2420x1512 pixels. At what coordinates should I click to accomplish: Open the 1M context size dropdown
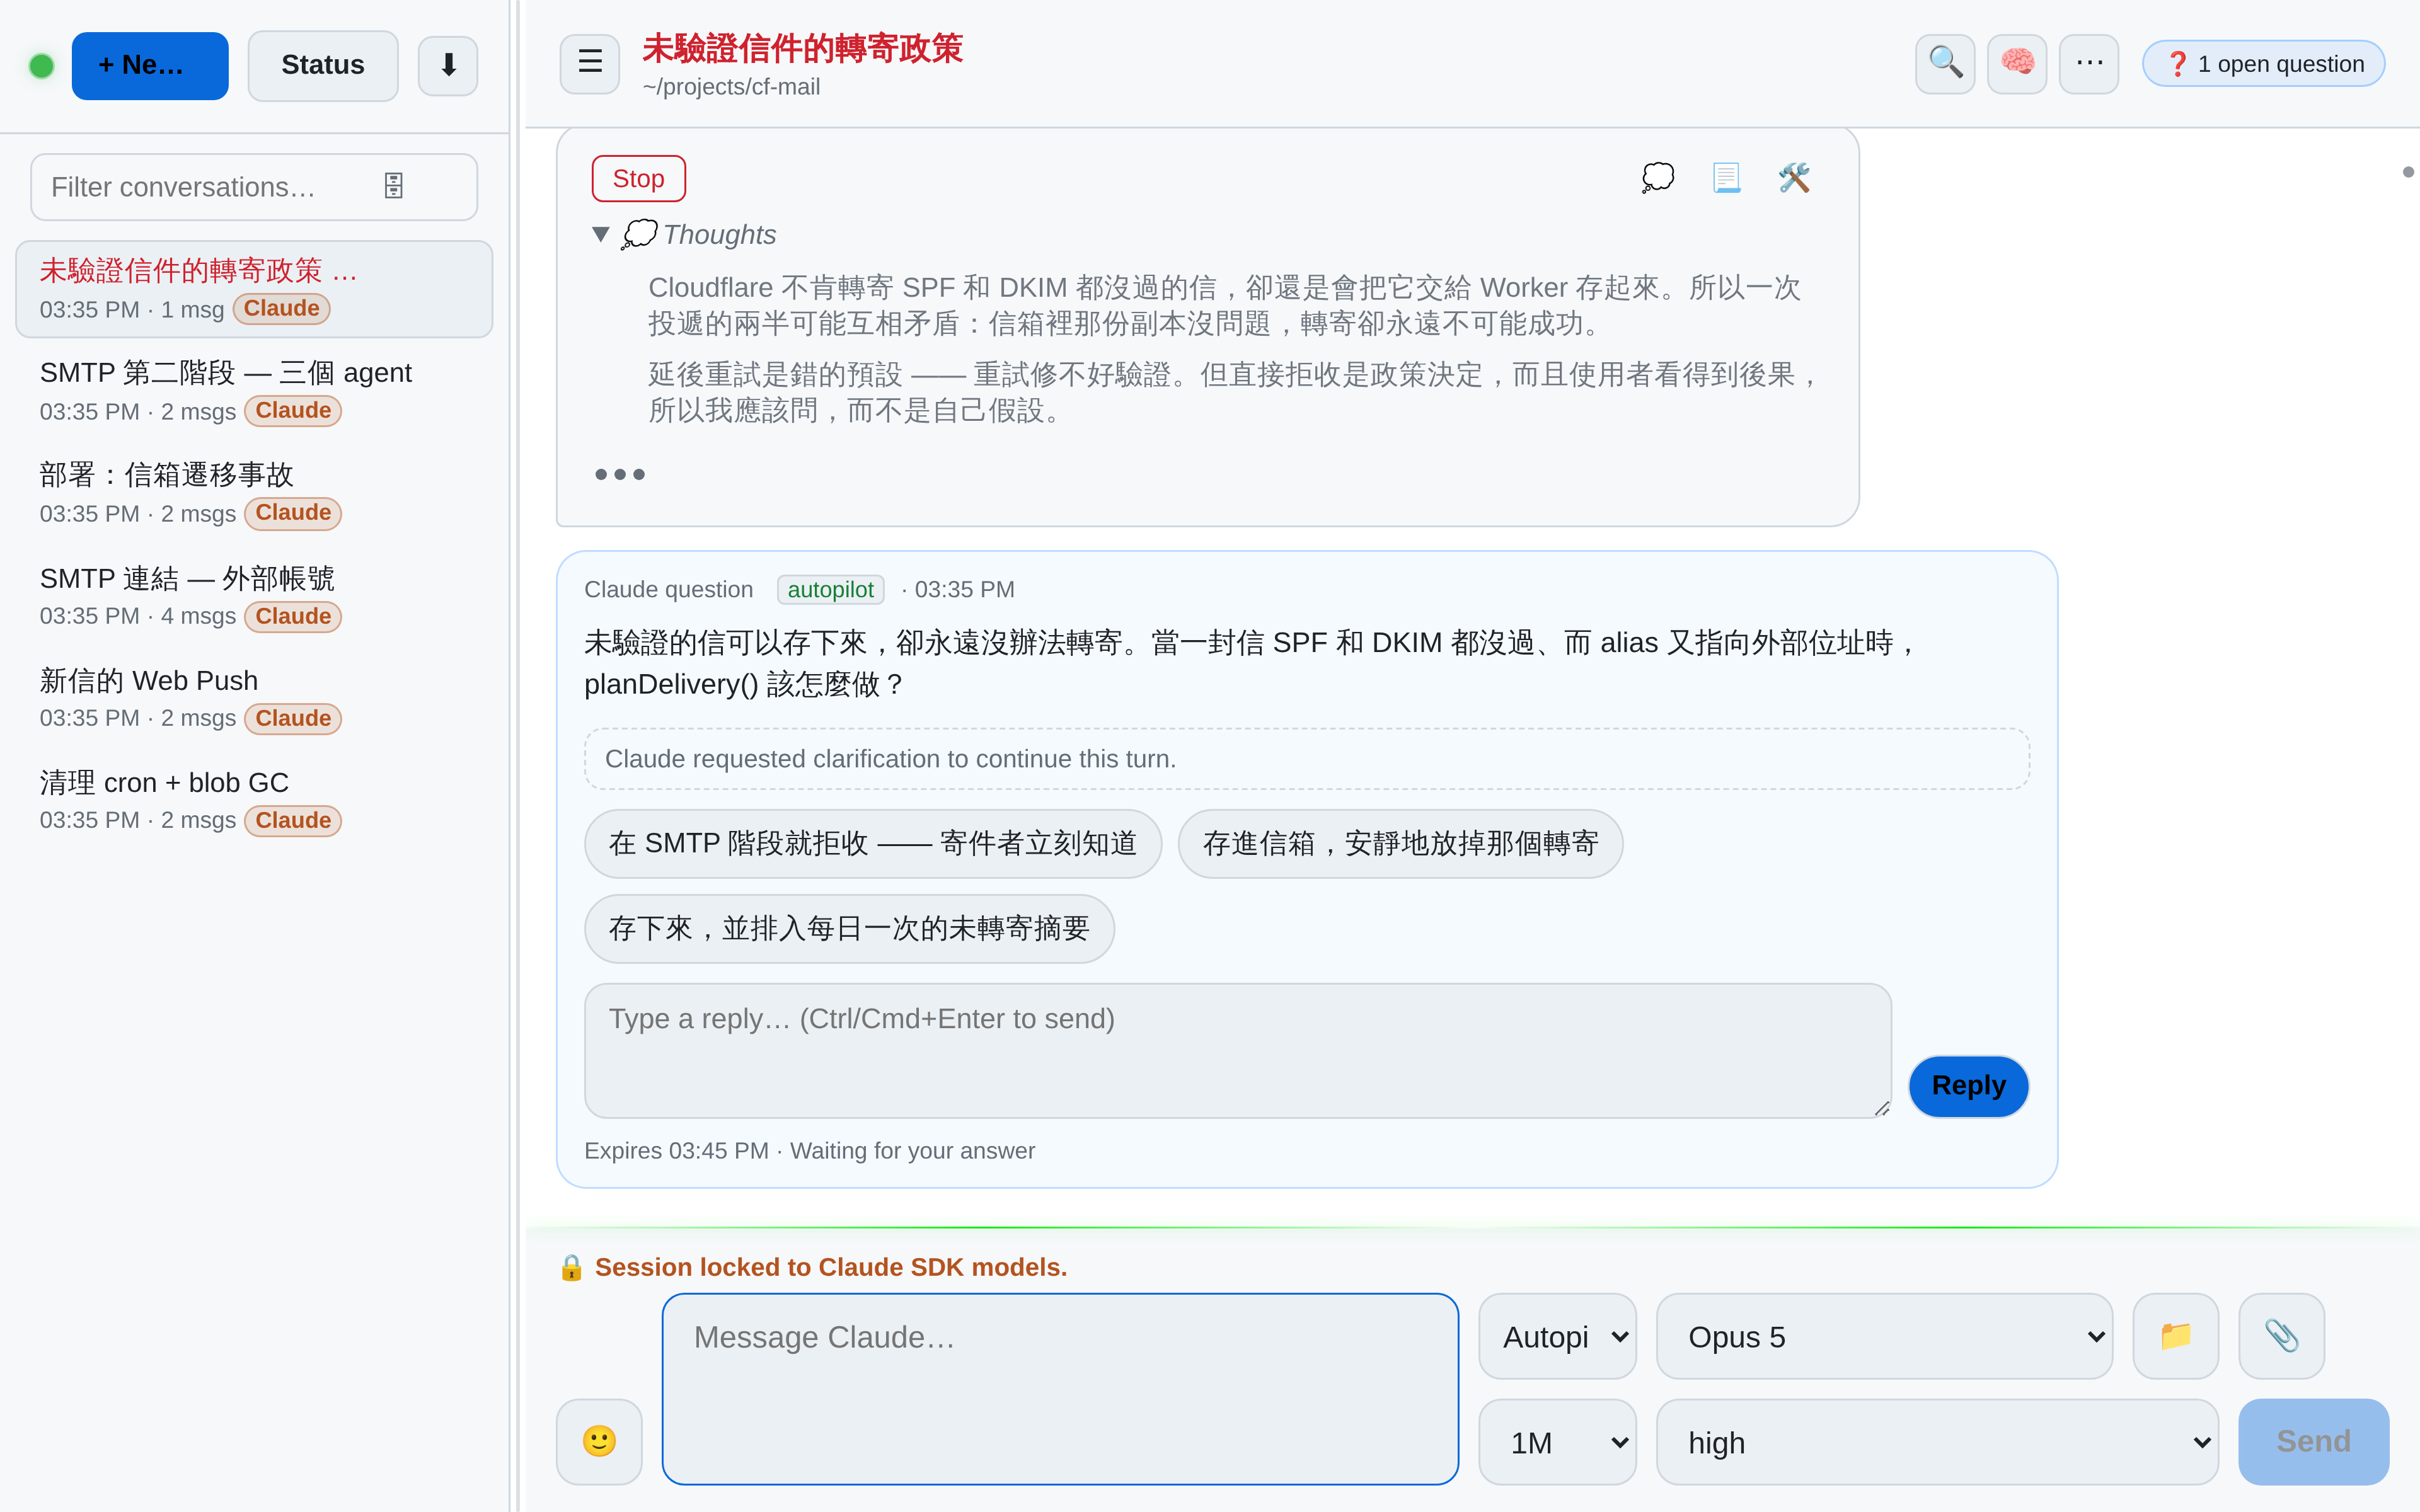(x=1557, y=1442)
